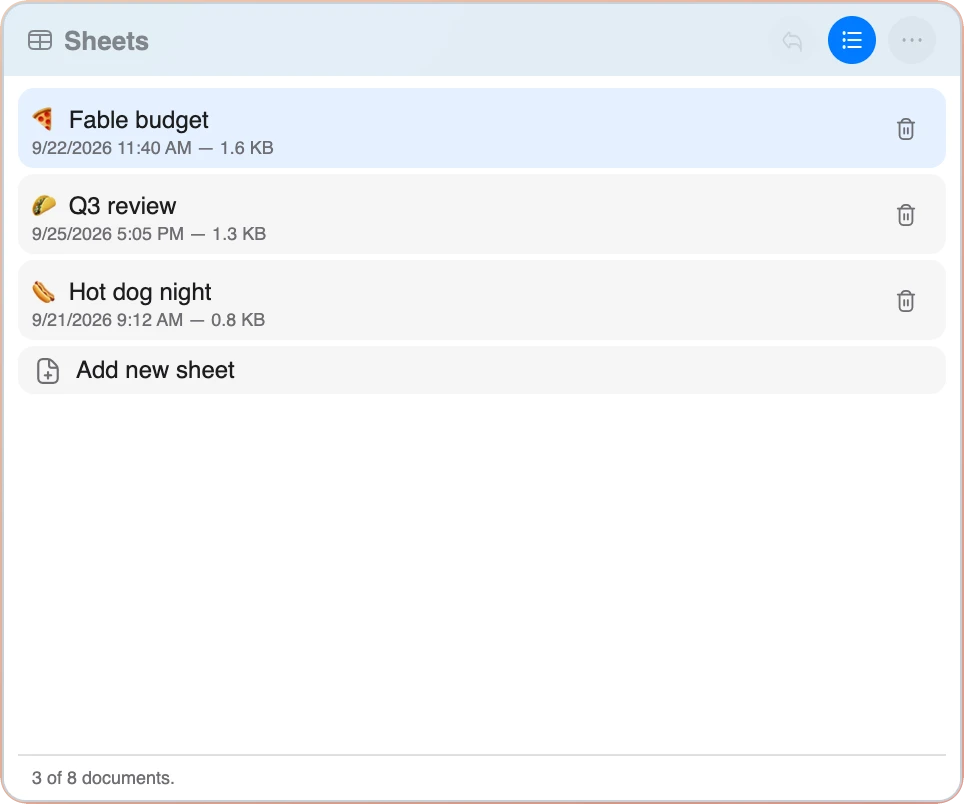
Task: Click the back arrow button
Action: click(792, 41)
